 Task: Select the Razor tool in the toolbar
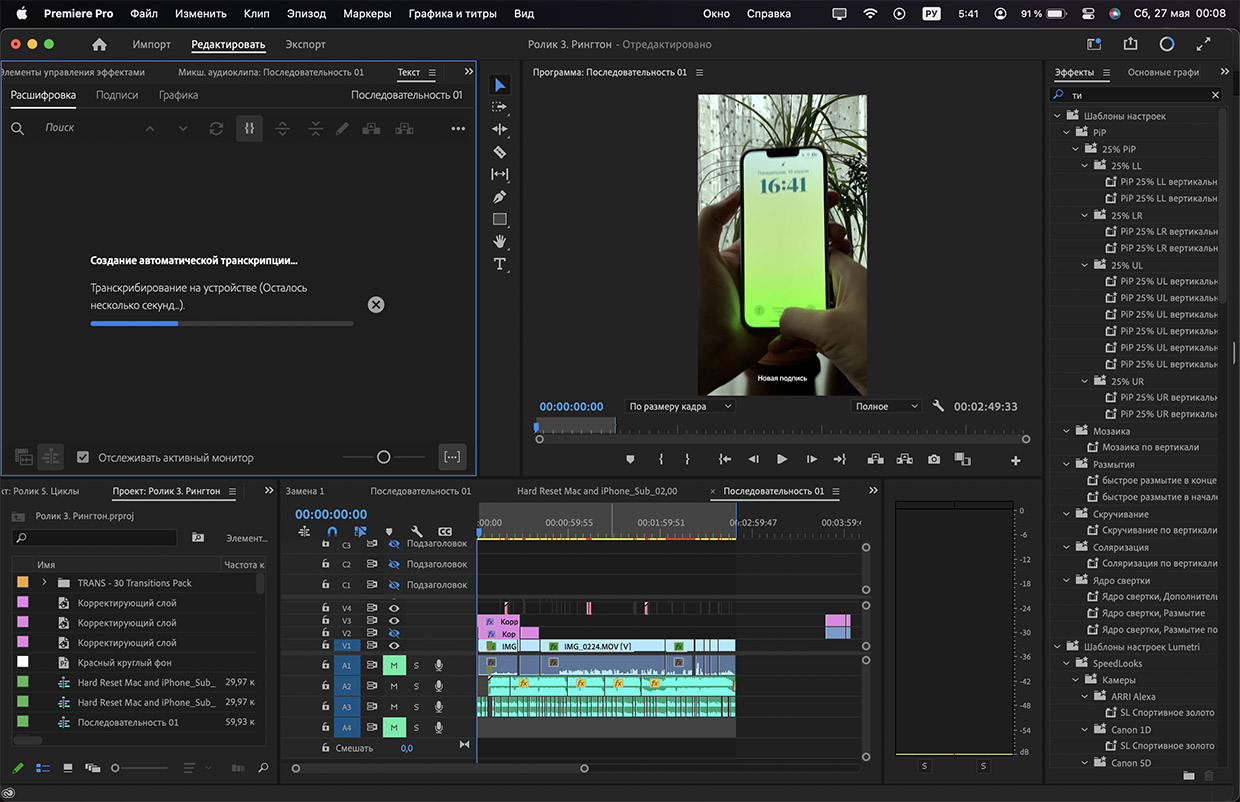[500, 152]
